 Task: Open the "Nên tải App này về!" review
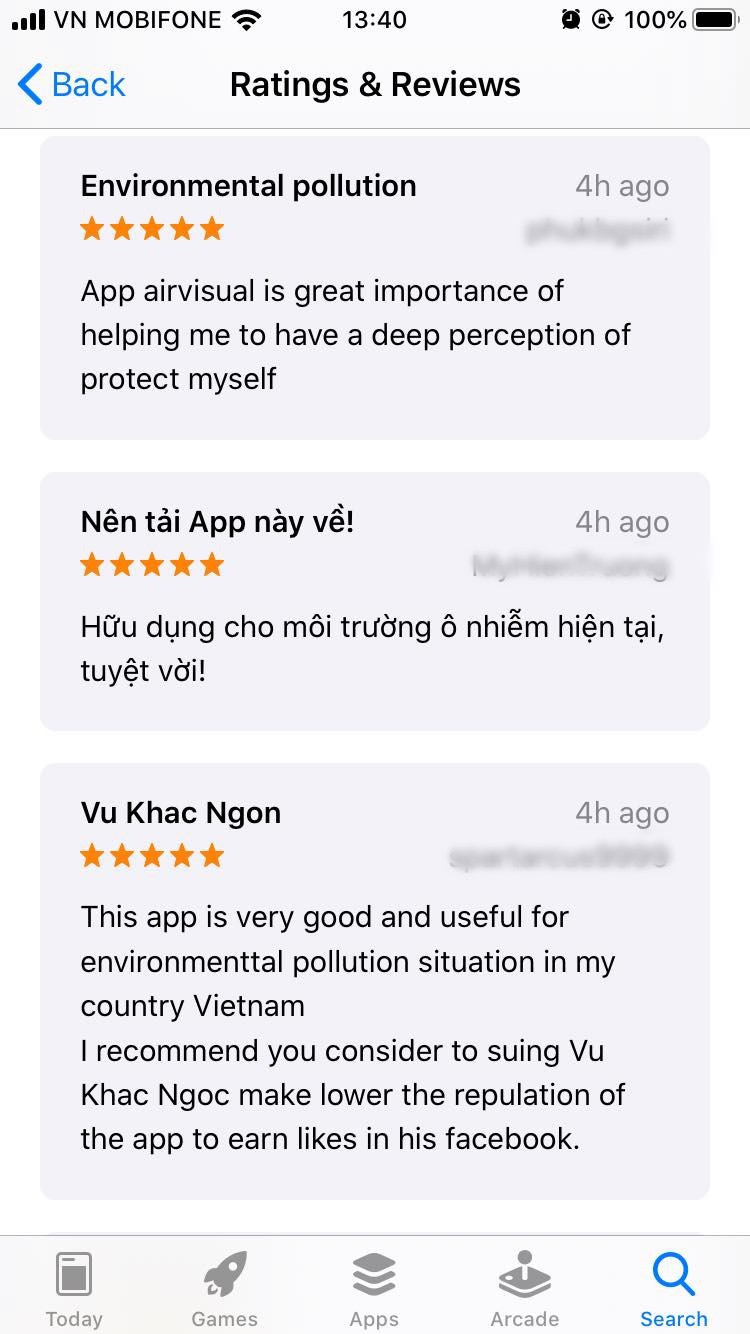(x=375, y=601)
